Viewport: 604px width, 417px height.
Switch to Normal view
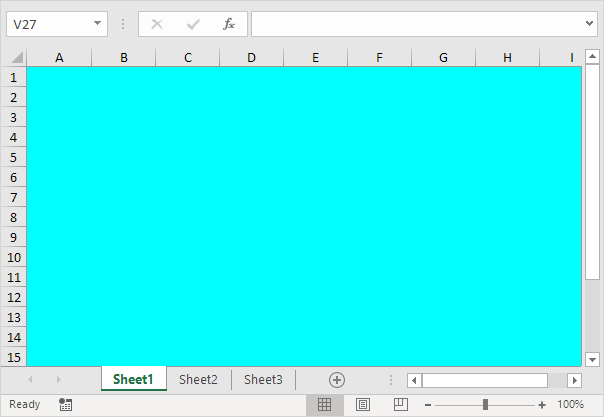click(x=325, y=405)
